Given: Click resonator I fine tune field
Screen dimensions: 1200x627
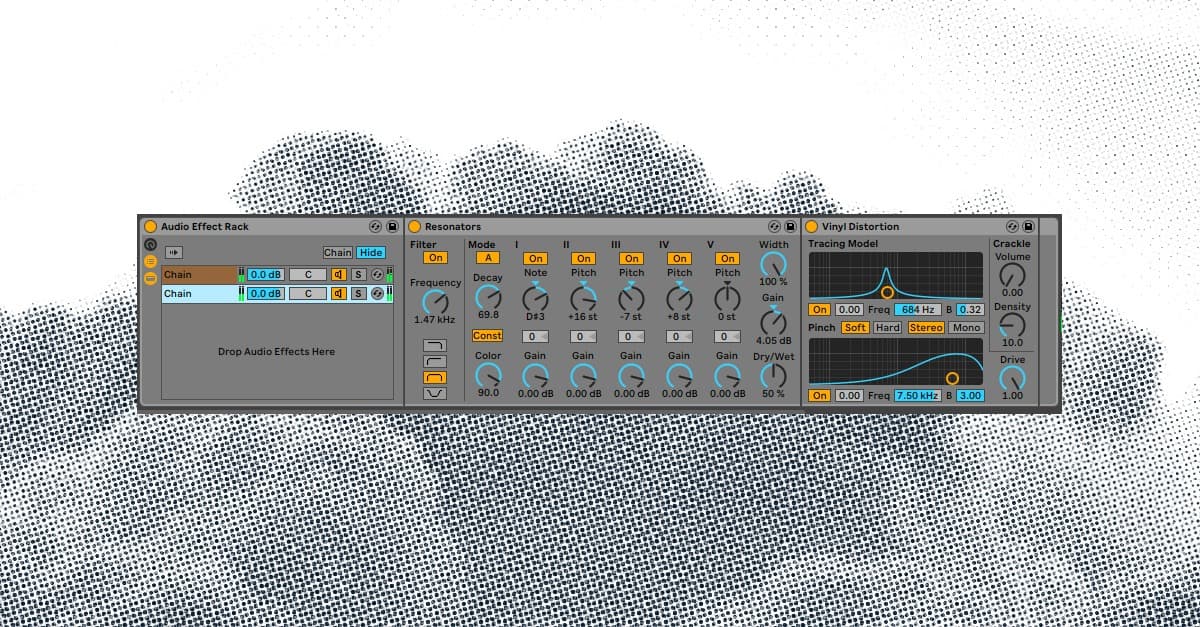Looking at the screenshot, I should pos(535,337).
